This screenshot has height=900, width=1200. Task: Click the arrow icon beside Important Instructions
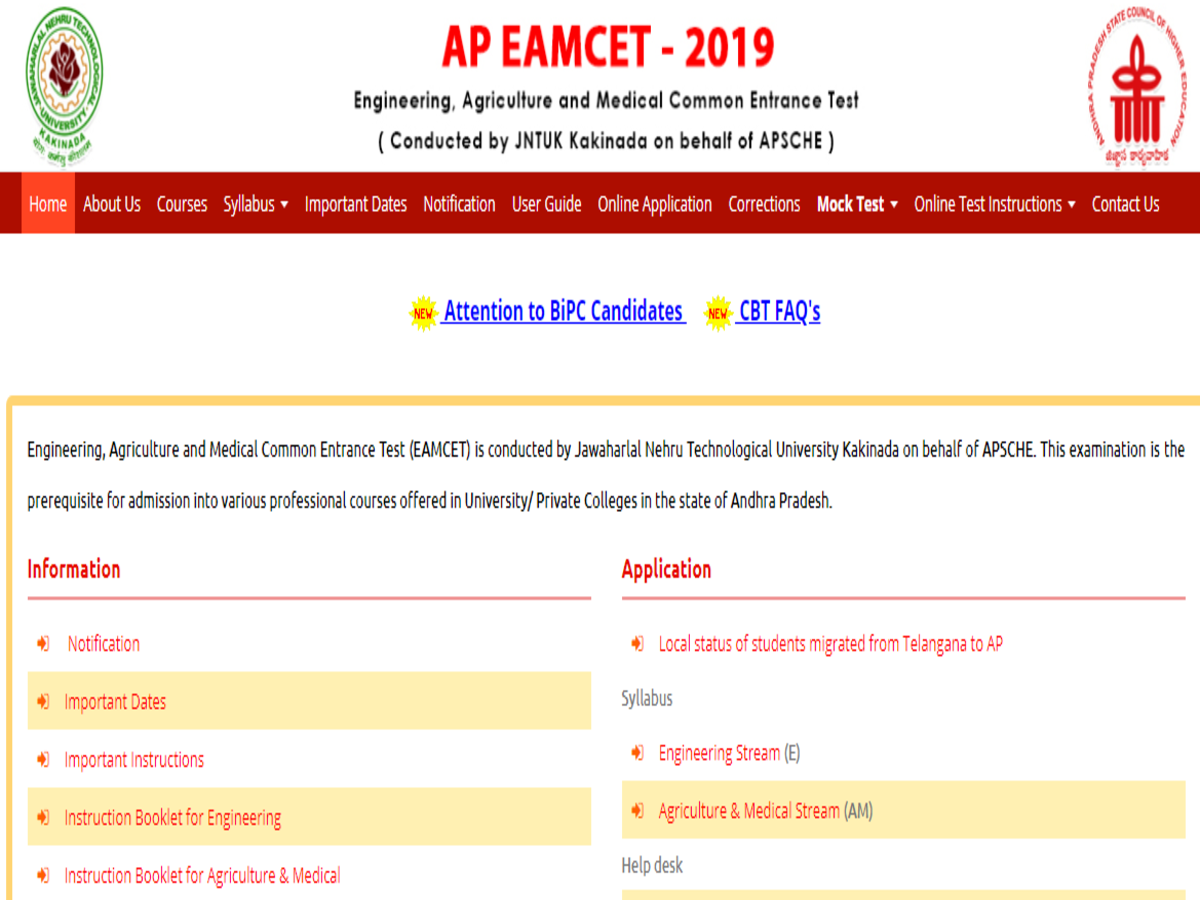pyautogui.click(x=44, y=760)
